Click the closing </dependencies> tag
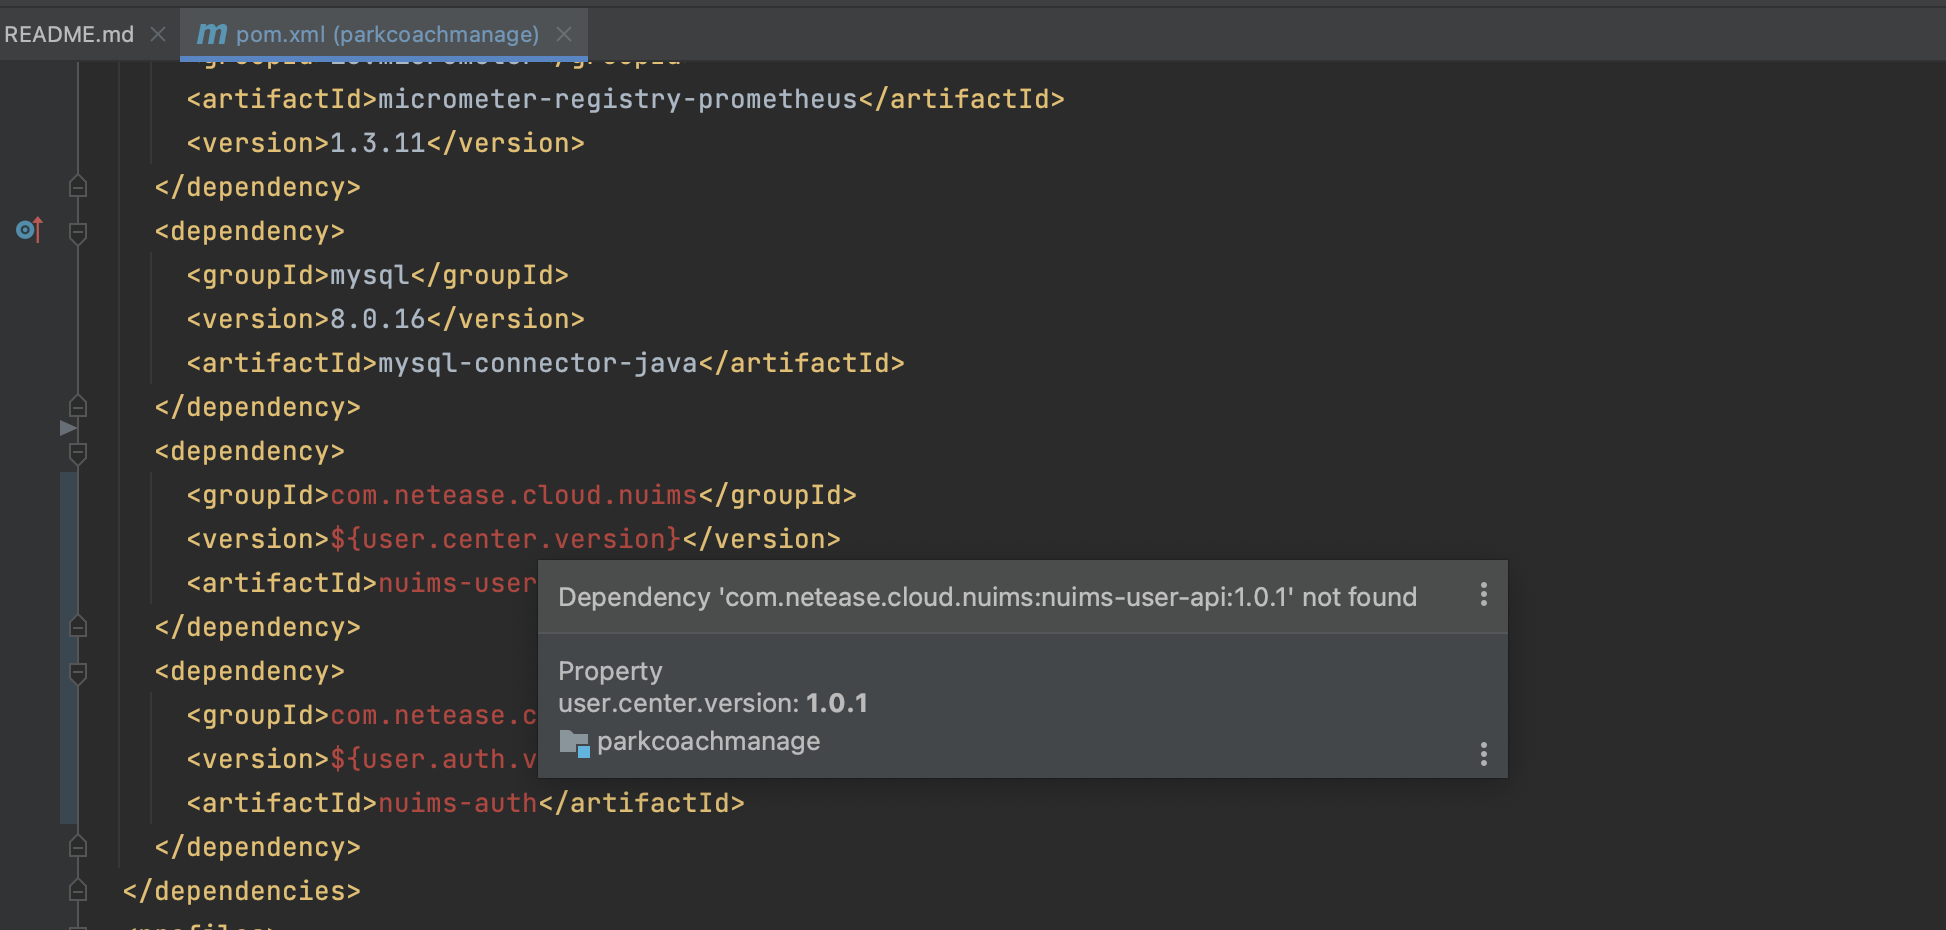 click(241, 891)
